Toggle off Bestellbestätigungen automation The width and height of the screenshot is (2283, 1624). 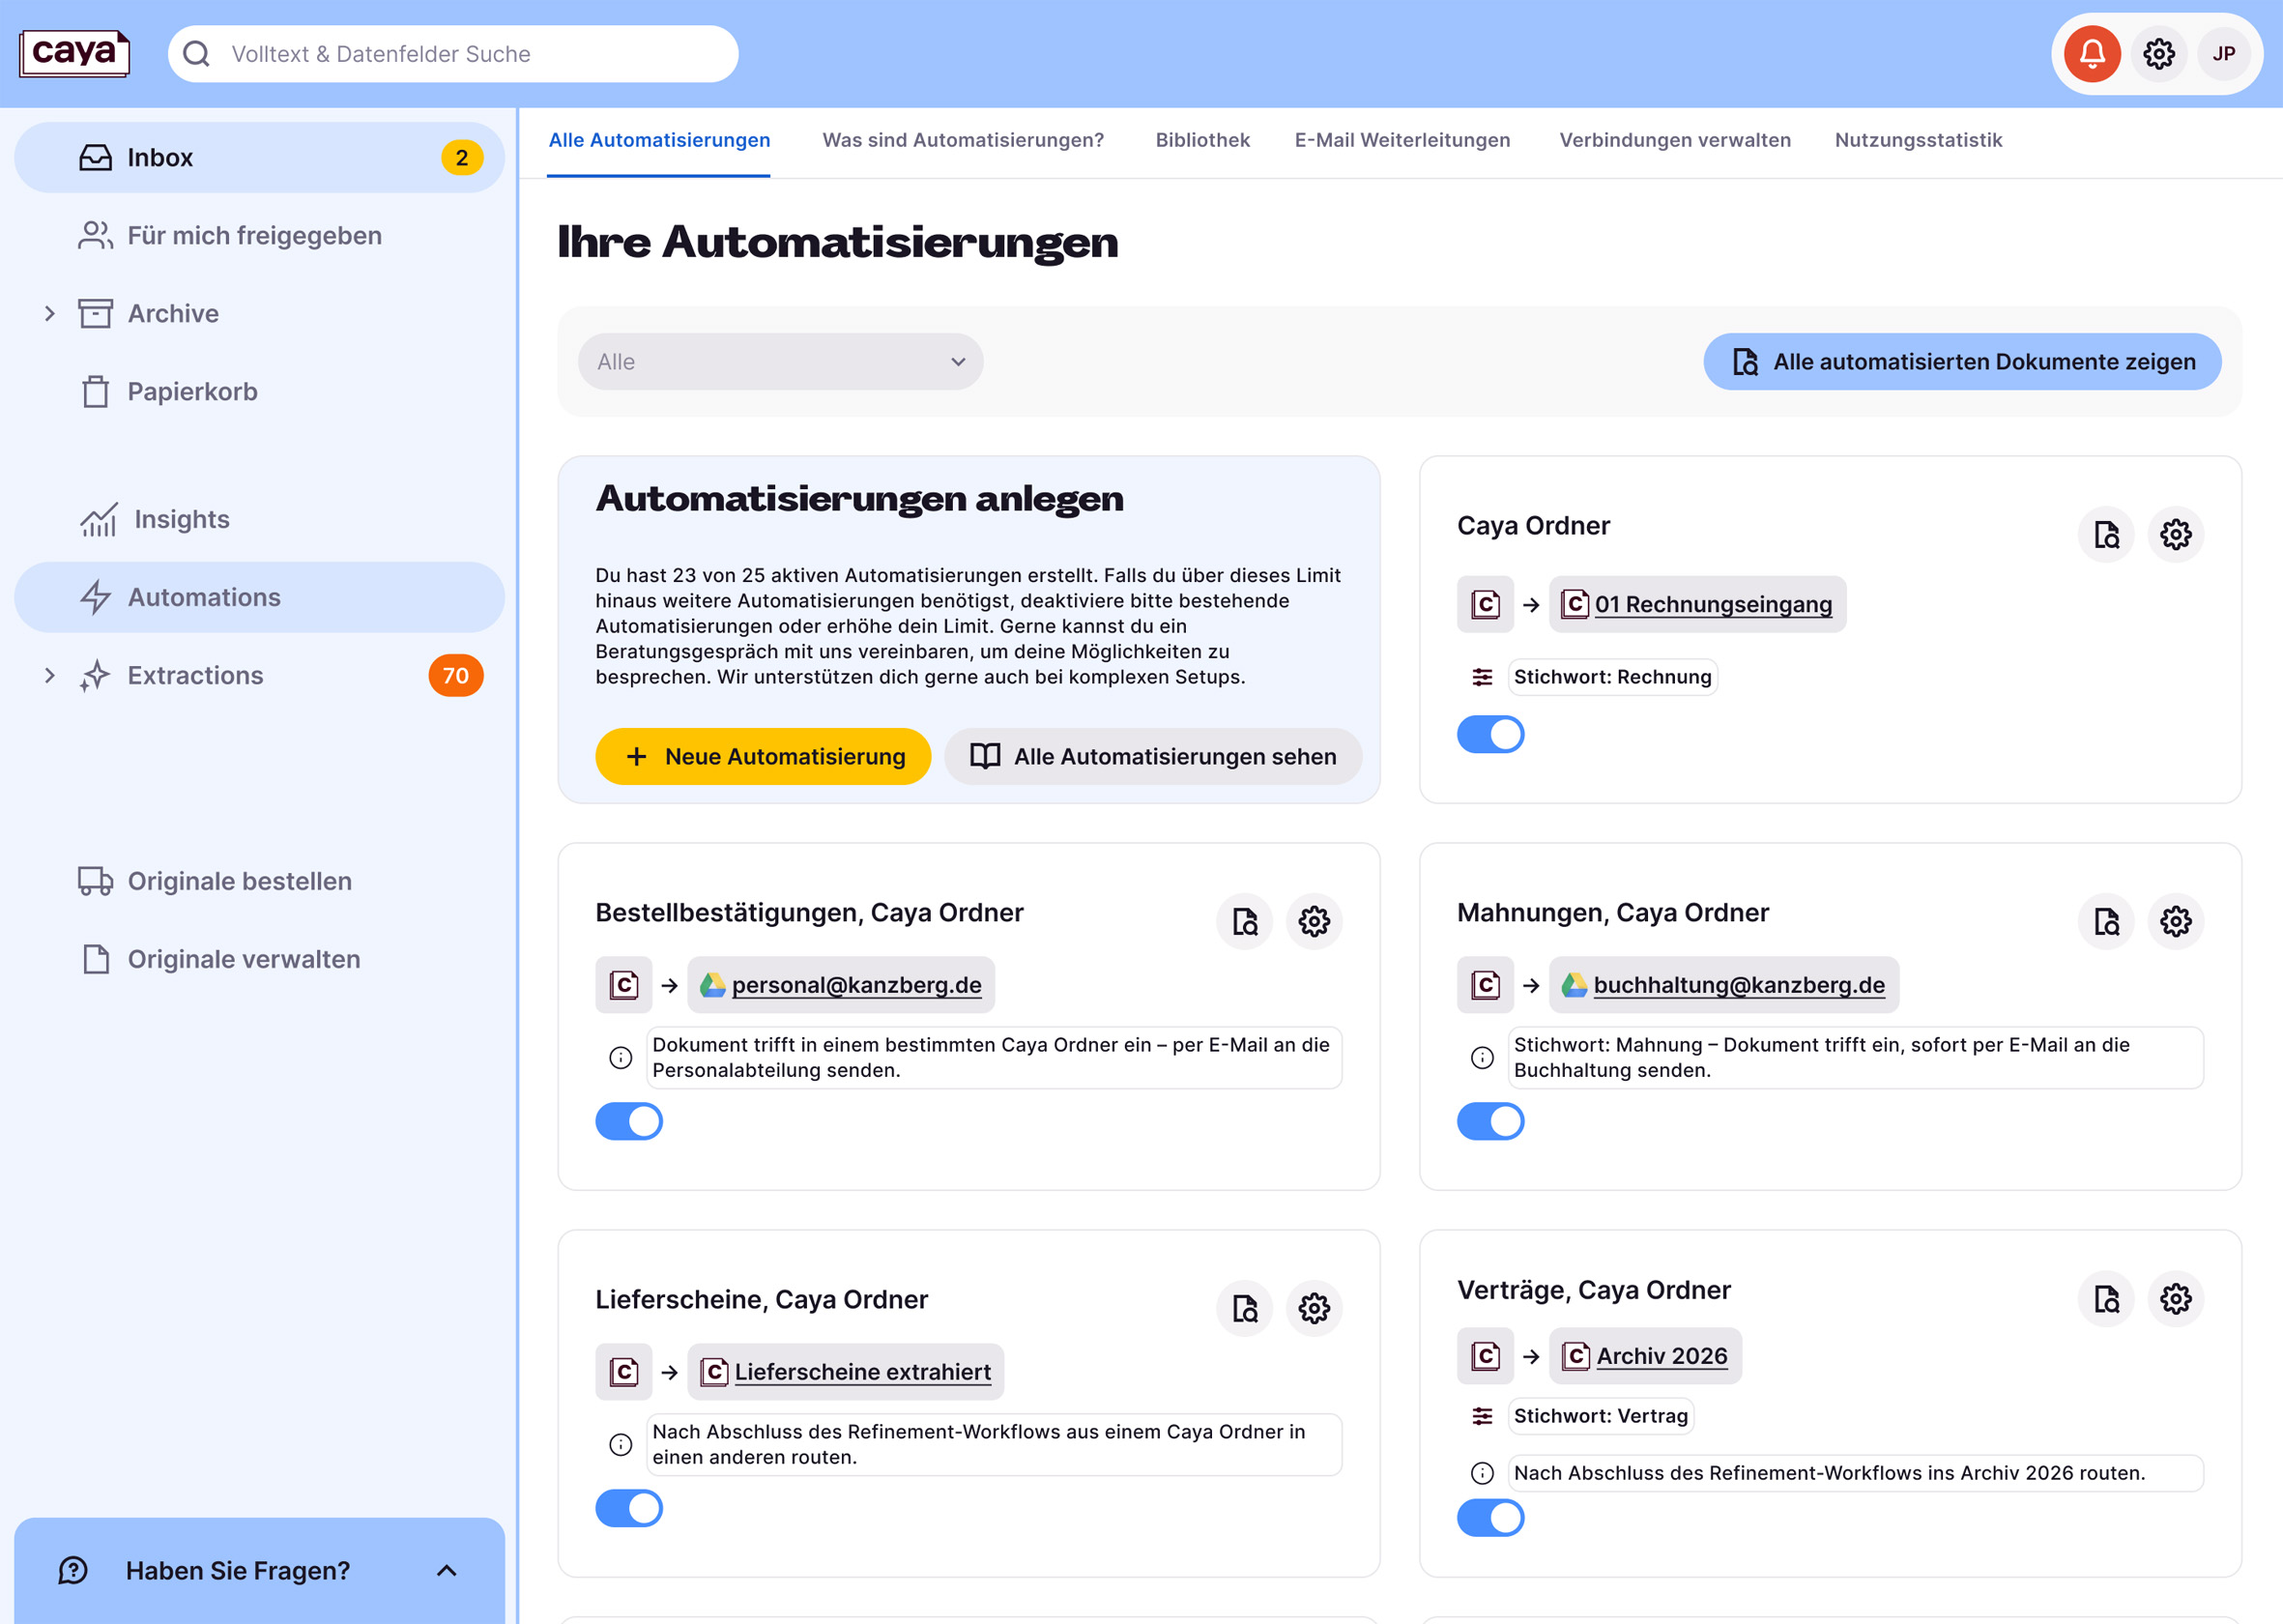(x=628, y=1121)
